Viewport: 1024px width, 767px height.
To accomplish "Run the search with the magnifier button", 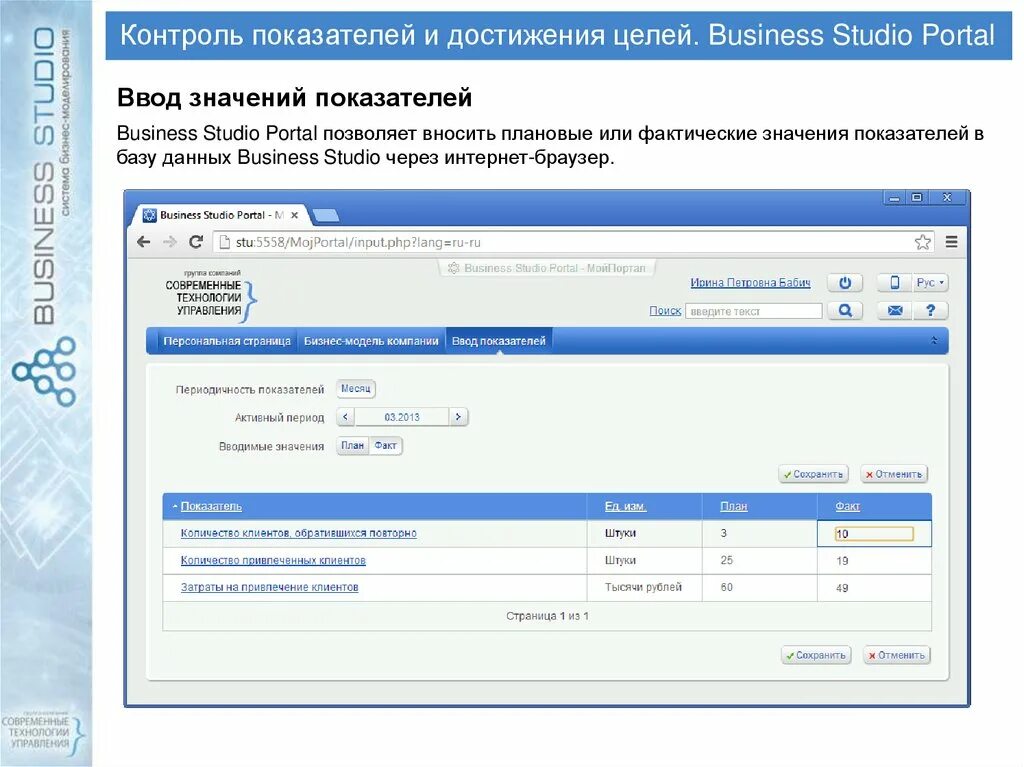I will (845, 311).
